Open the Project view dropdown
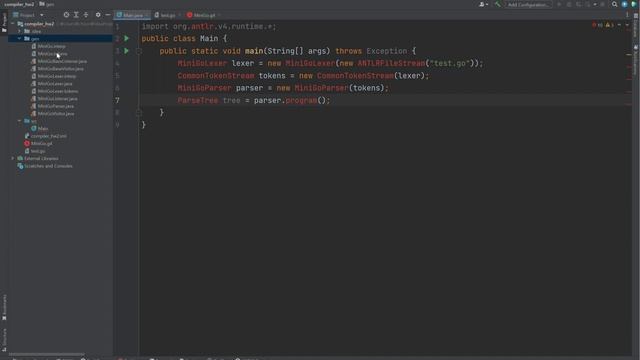This screenshot has width=640, height=360. [x=42, y=15]
